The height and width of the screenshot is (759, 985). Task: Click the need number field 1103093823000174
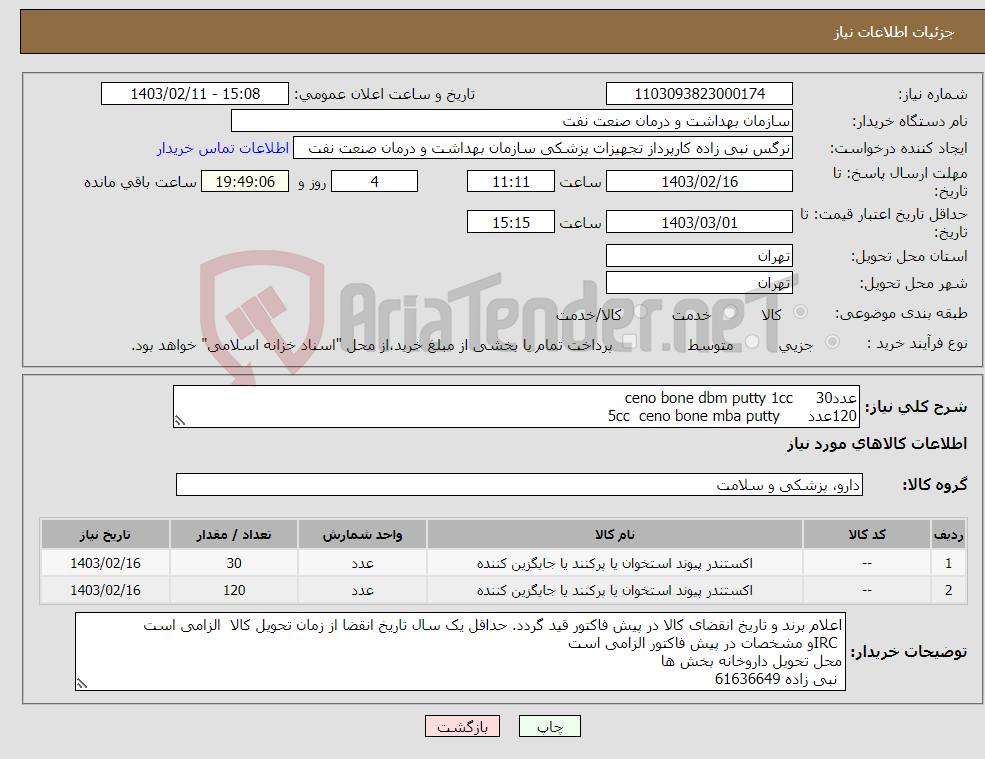pos(699,94)
